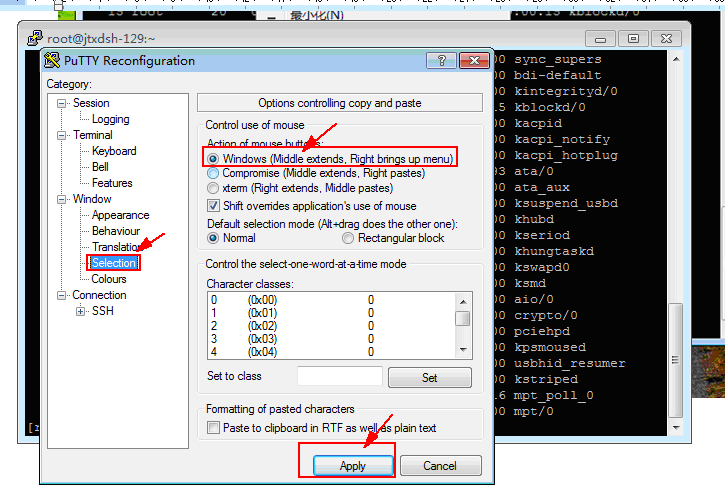Viewport: 725px width, 496px height.
Task: Click terminal window scroll up arrow
Action: [676, 59]
